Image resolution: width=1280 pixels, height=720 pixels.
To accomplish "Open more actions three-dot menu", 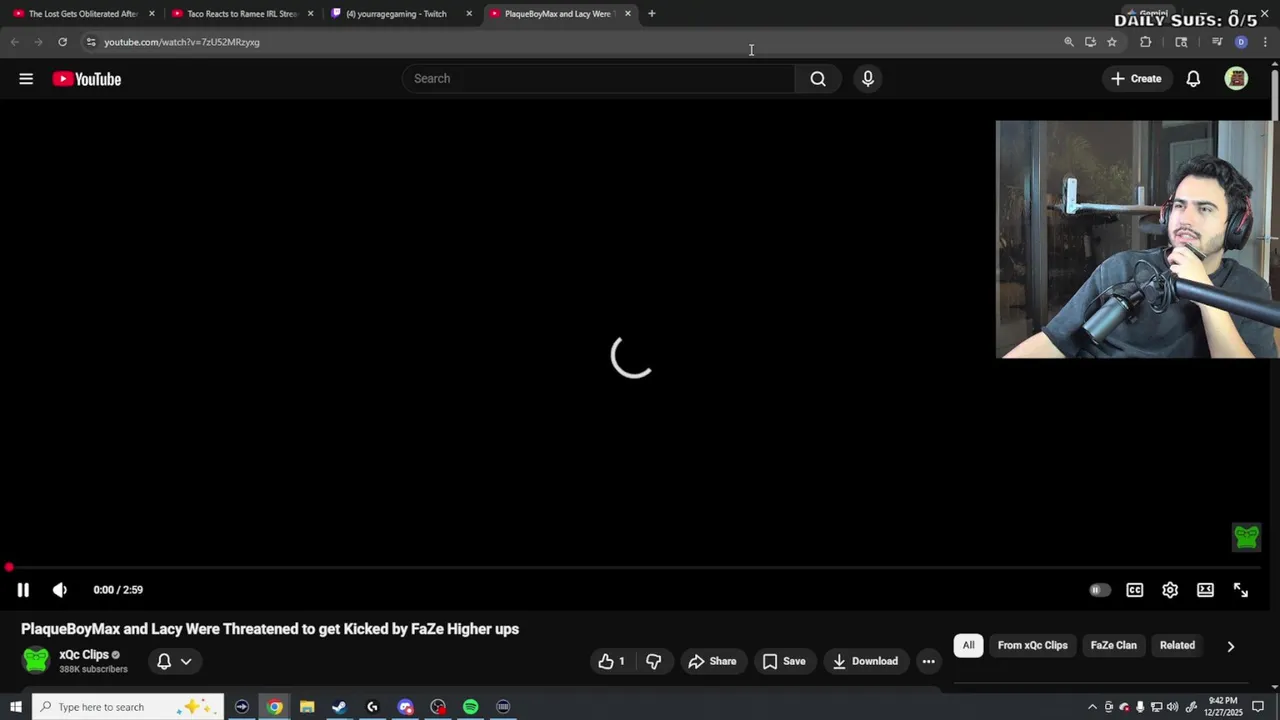I will pos(928,661).
